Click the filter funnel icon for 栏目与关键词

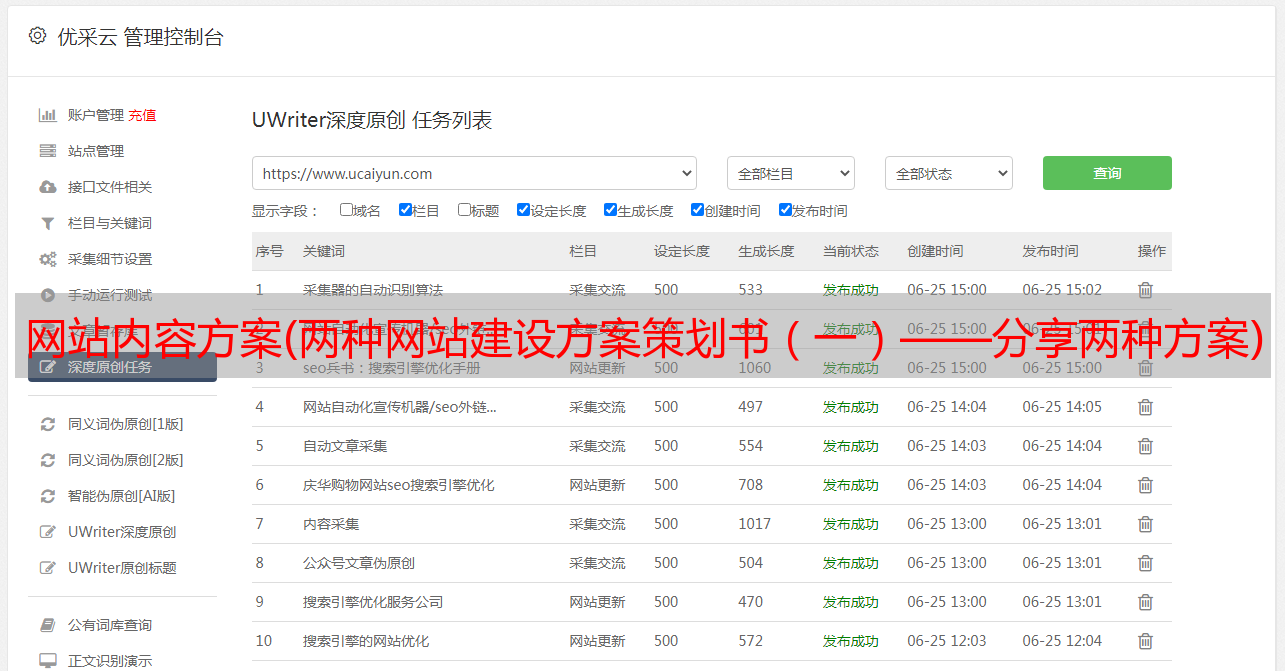click(x=47, y=223)
